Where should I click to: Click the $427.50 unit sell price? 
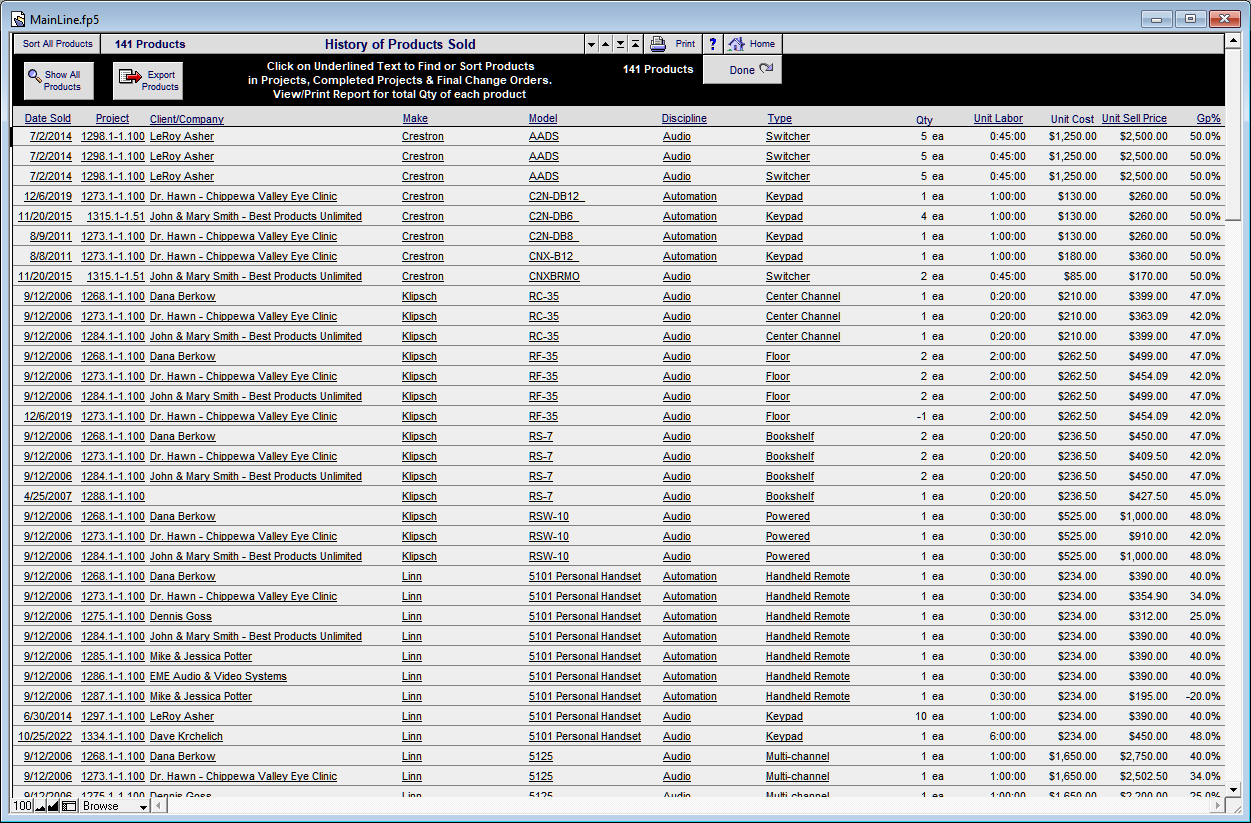[1146, 496]
